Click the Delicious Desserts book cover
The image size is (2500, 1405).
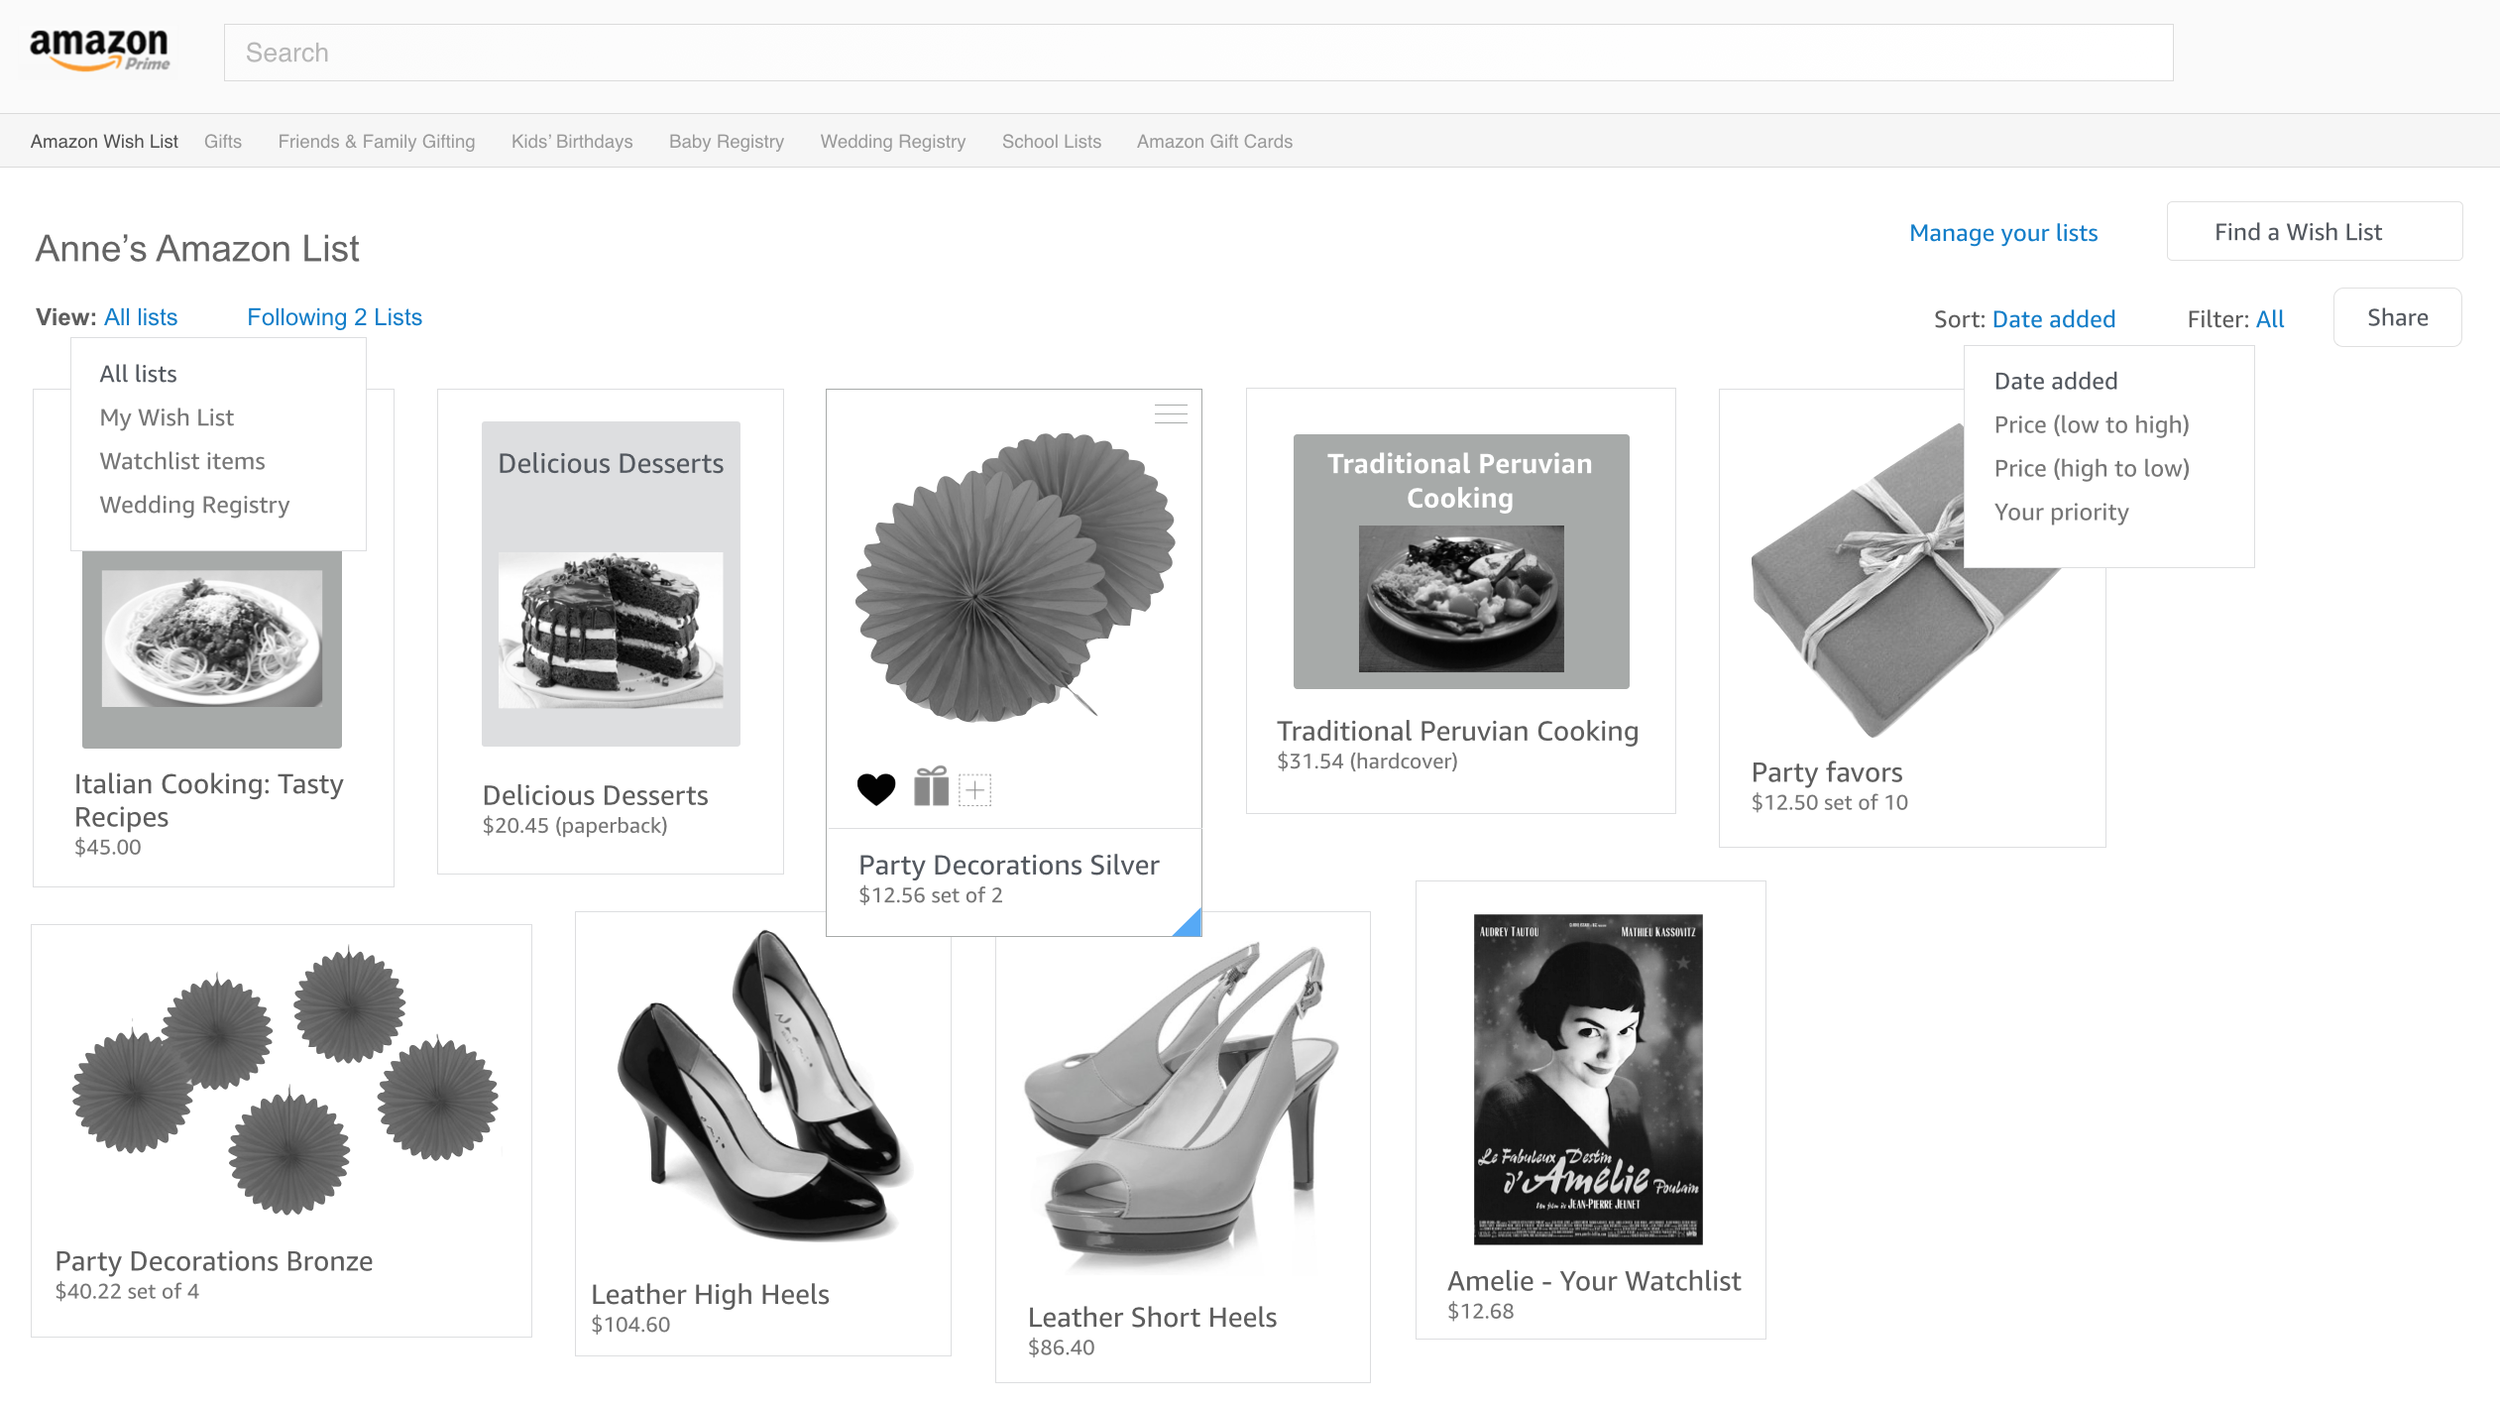[x=611, y=584]
